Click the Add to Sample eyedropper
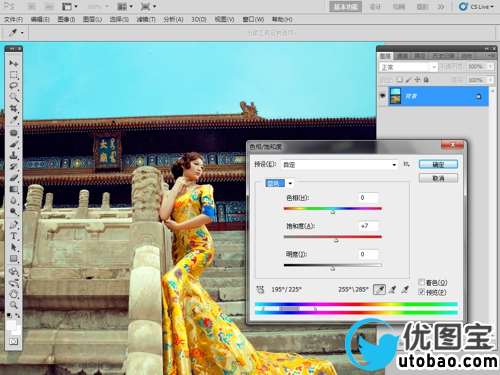The width and height of the screenshot is (500, 375). coord(392,289)
